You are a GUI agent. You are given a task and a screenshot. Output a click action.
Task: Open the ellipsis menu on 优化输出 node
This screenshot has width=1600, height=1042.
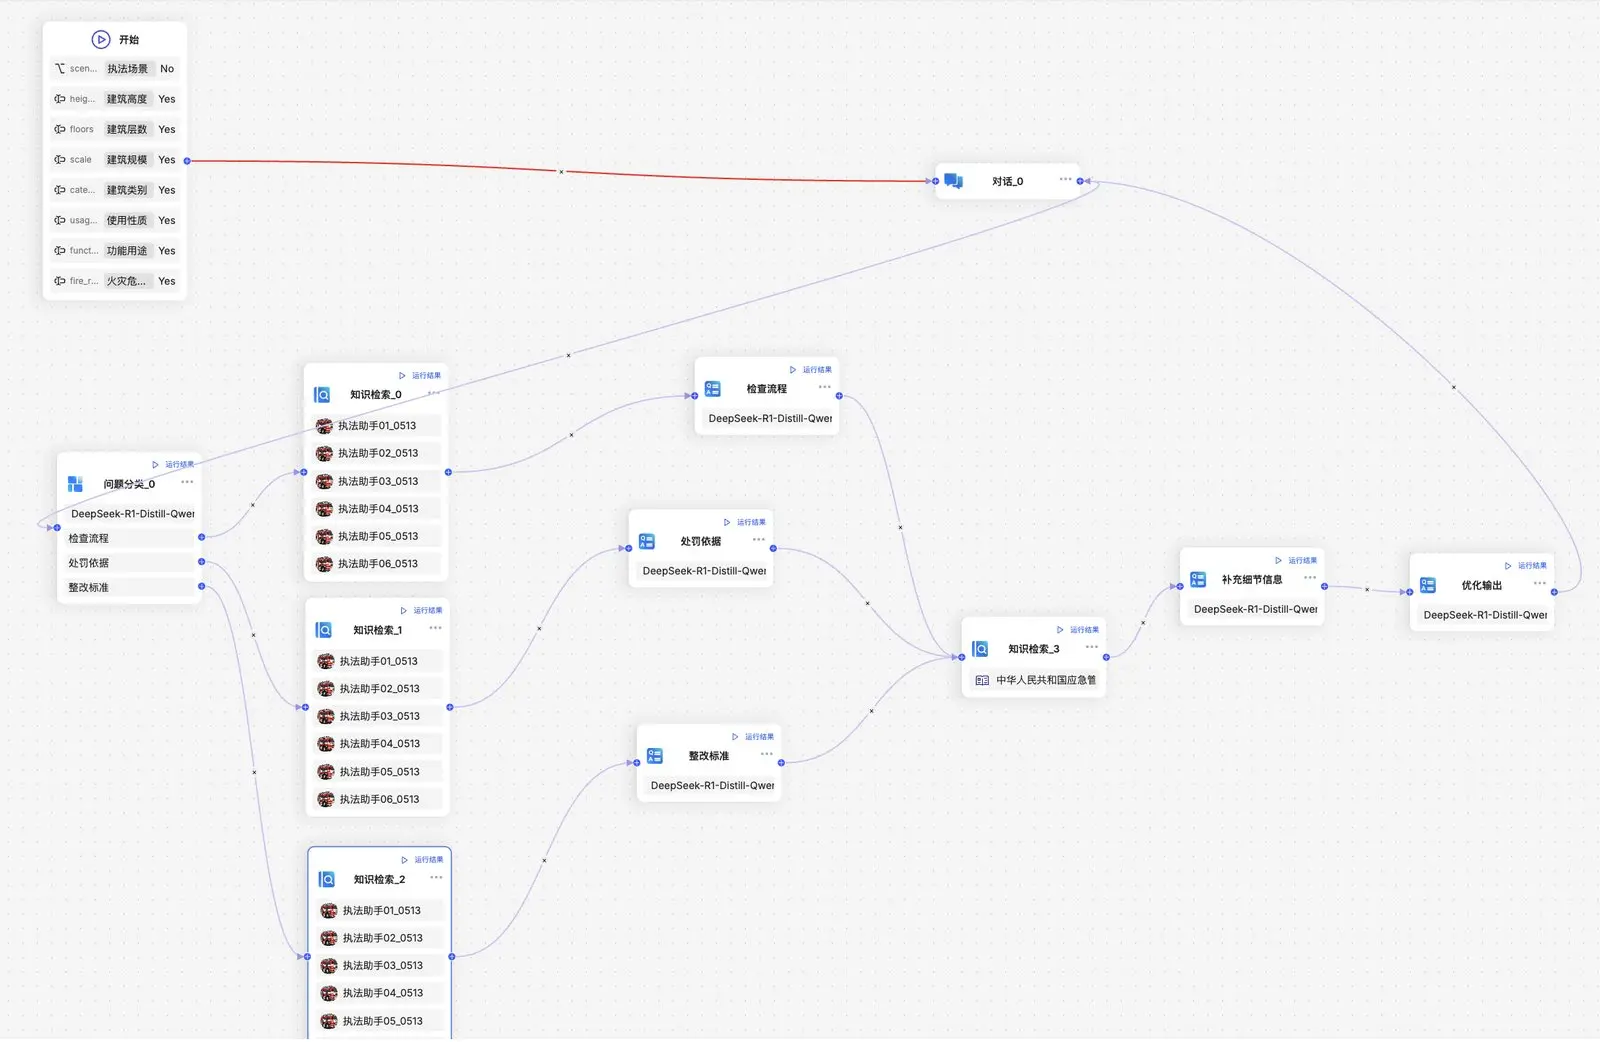pyautogui.click(x=1540, y=583)
